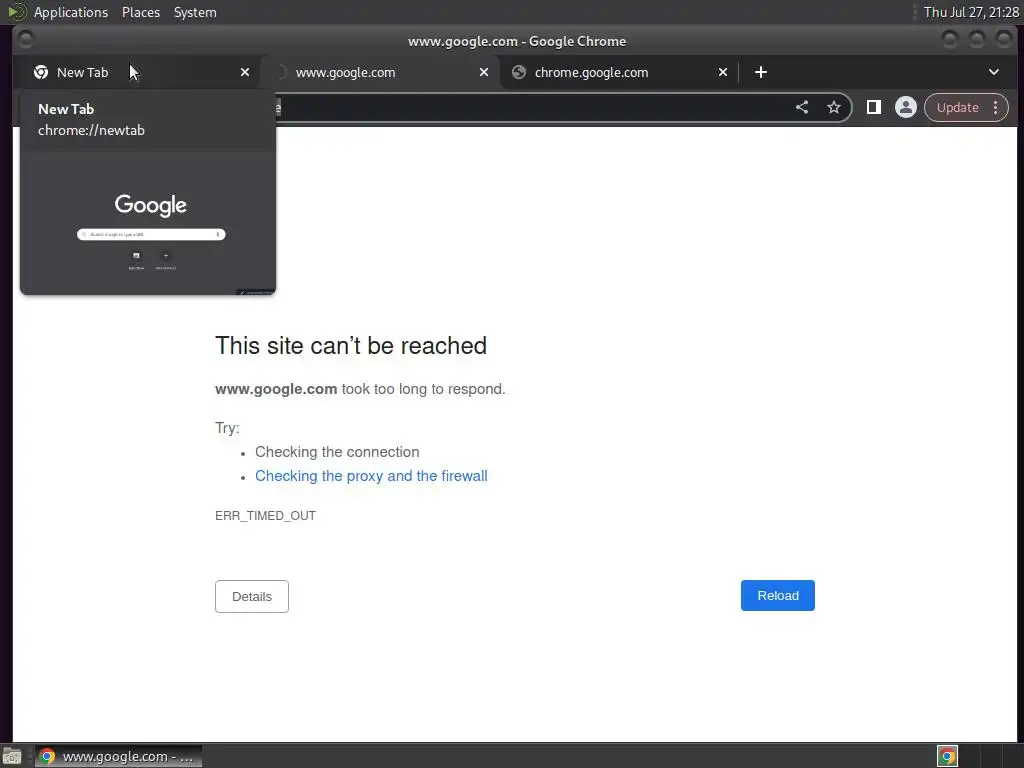Image resolution: width=1024 pixels, height=768 pixels.
Task: Click 'This site can't be reached' heading
Action: (351, 345)
